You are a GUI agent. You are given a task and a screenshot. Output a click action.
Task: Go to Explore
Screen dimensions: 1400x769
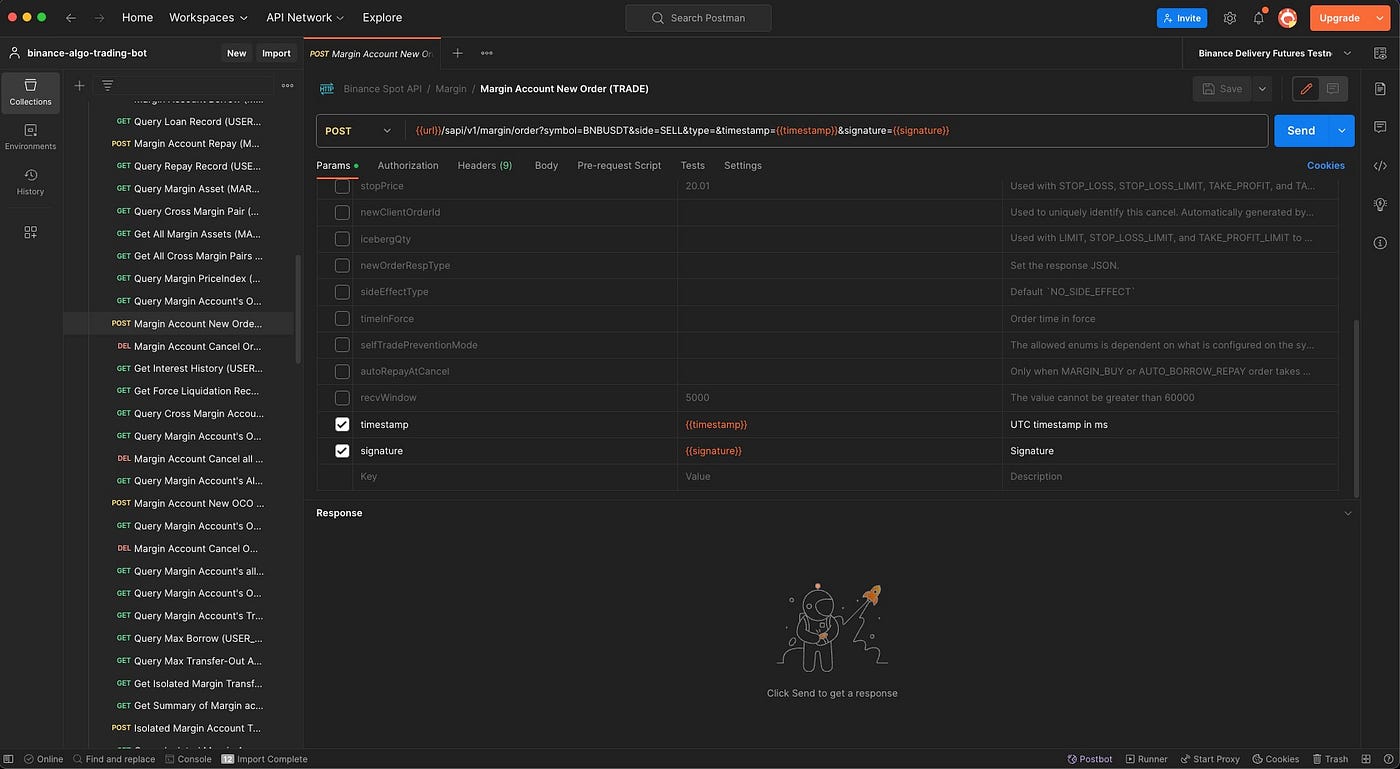point(382,18)
